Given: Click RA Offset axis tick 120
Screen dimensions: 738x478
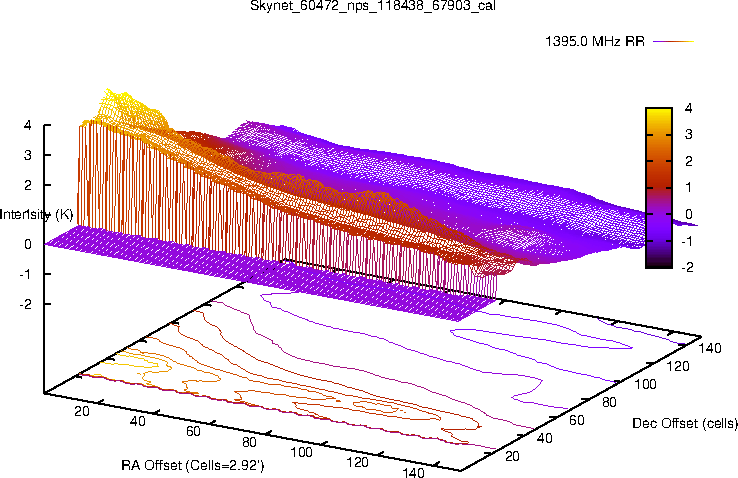Looking at the screenshot, I should click(358, 462).
